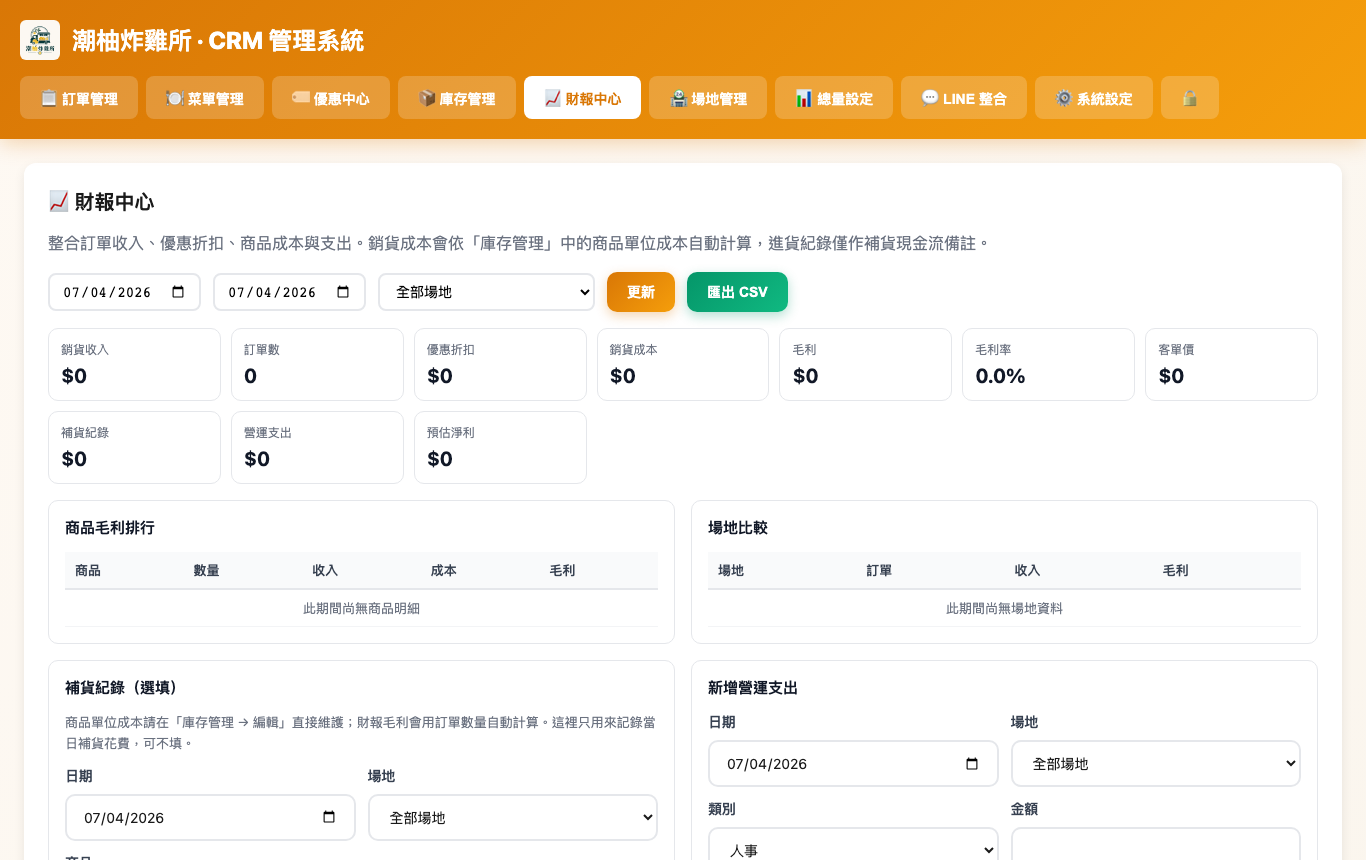Open the 庫存管理 tab
Viewport: 1366px width, 860px height.
pos(457,98)
